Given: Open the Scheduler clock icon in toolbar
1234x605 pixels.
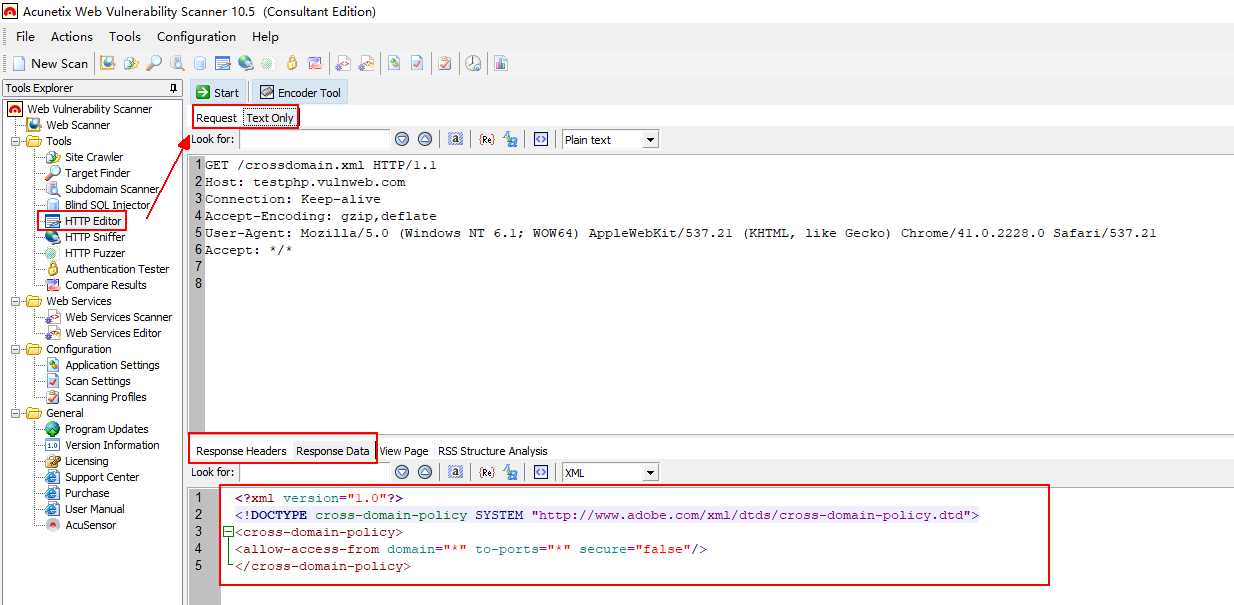Looking at the screenshot, I should click(x=473, y=63).
